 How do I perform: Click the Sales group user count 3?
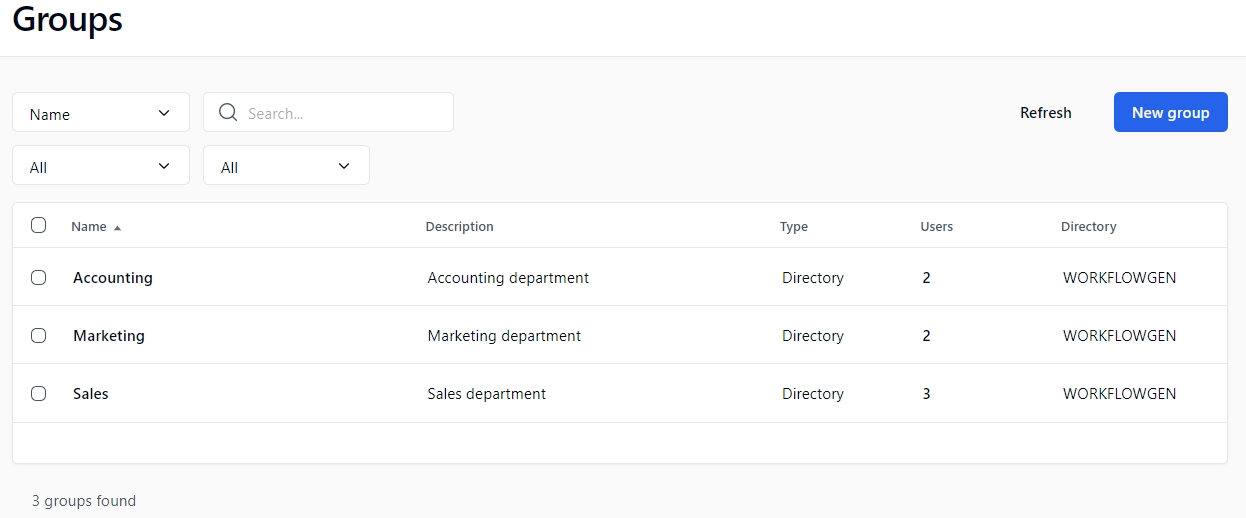pos(926,394)
